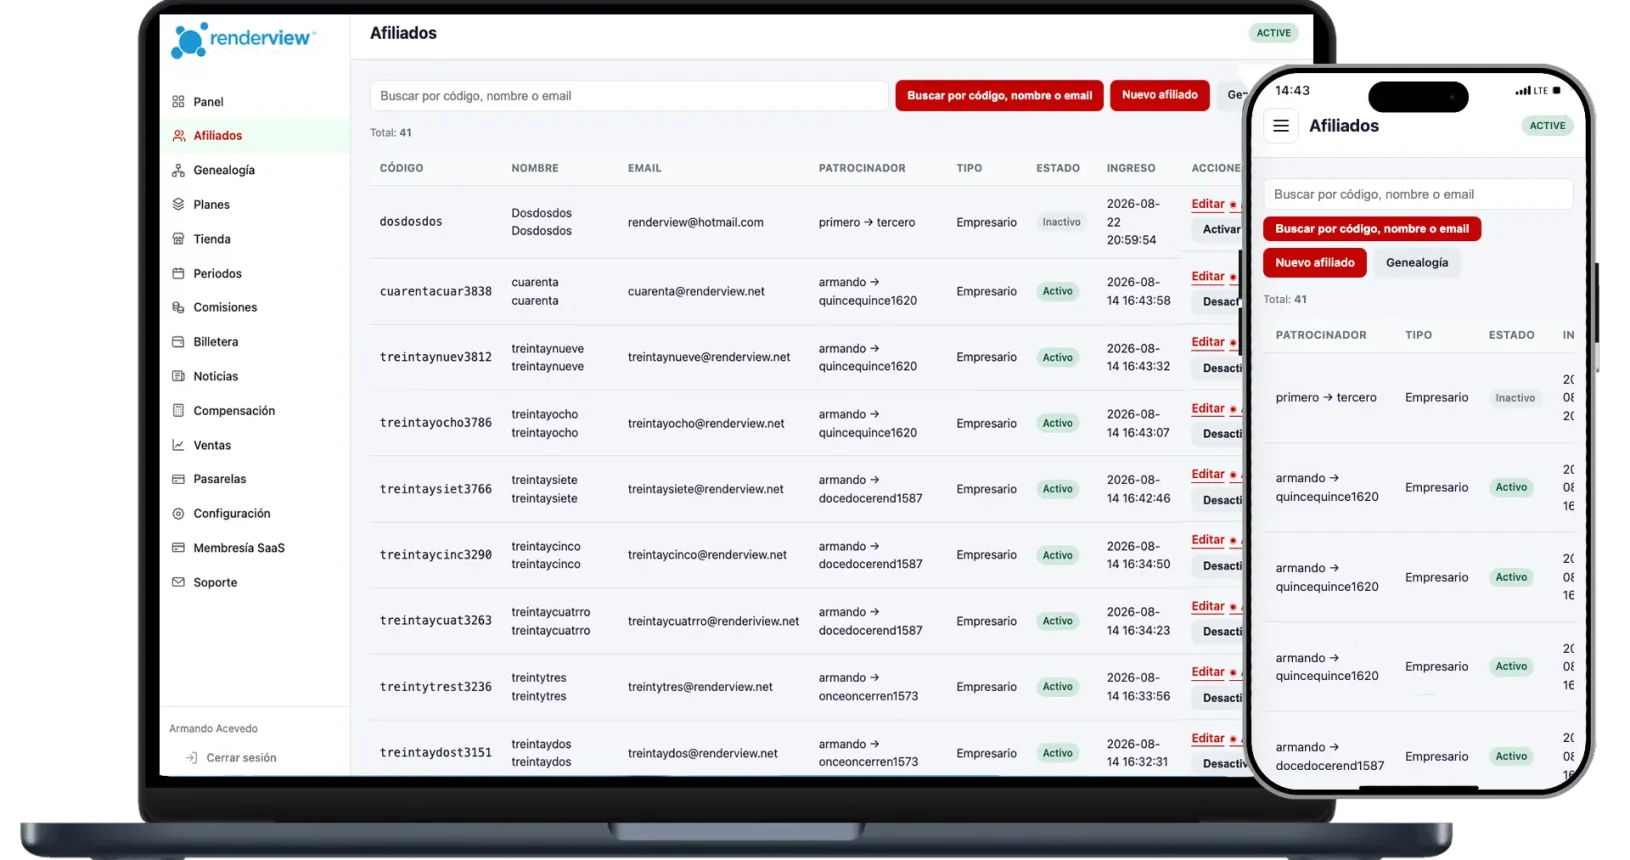Click ACTIVE badge in laptop header
This screenshot has height=860, width=1630.
click(x=1273, y=33)
